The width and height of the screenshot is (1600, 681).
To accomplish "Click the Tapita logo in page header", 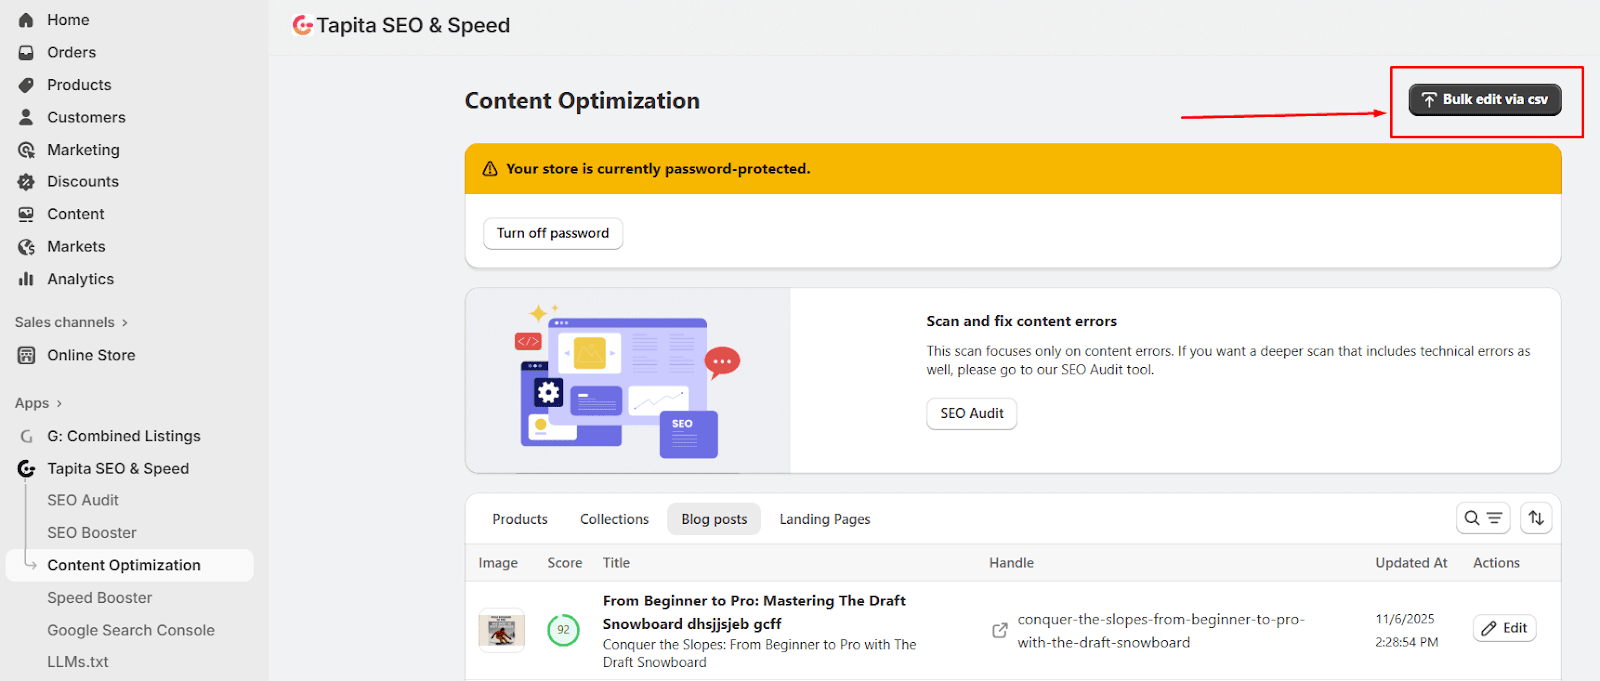I will [302, 25].
